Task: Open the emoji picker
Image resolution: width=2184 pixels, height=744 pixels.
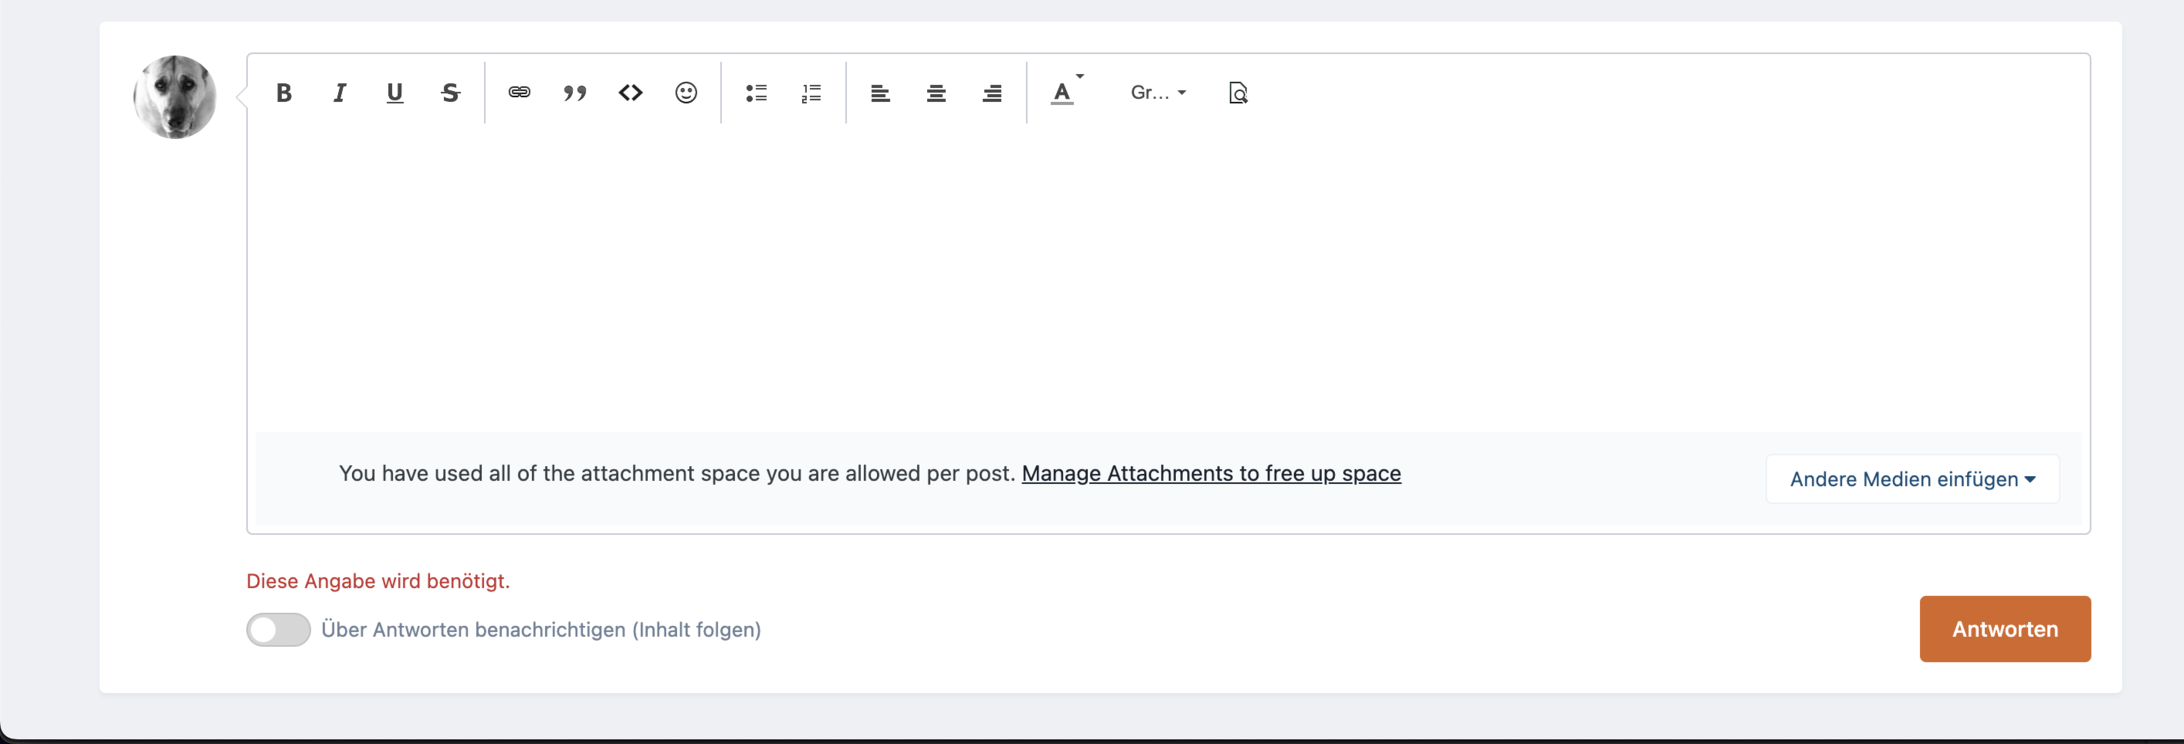Action: 686,93
